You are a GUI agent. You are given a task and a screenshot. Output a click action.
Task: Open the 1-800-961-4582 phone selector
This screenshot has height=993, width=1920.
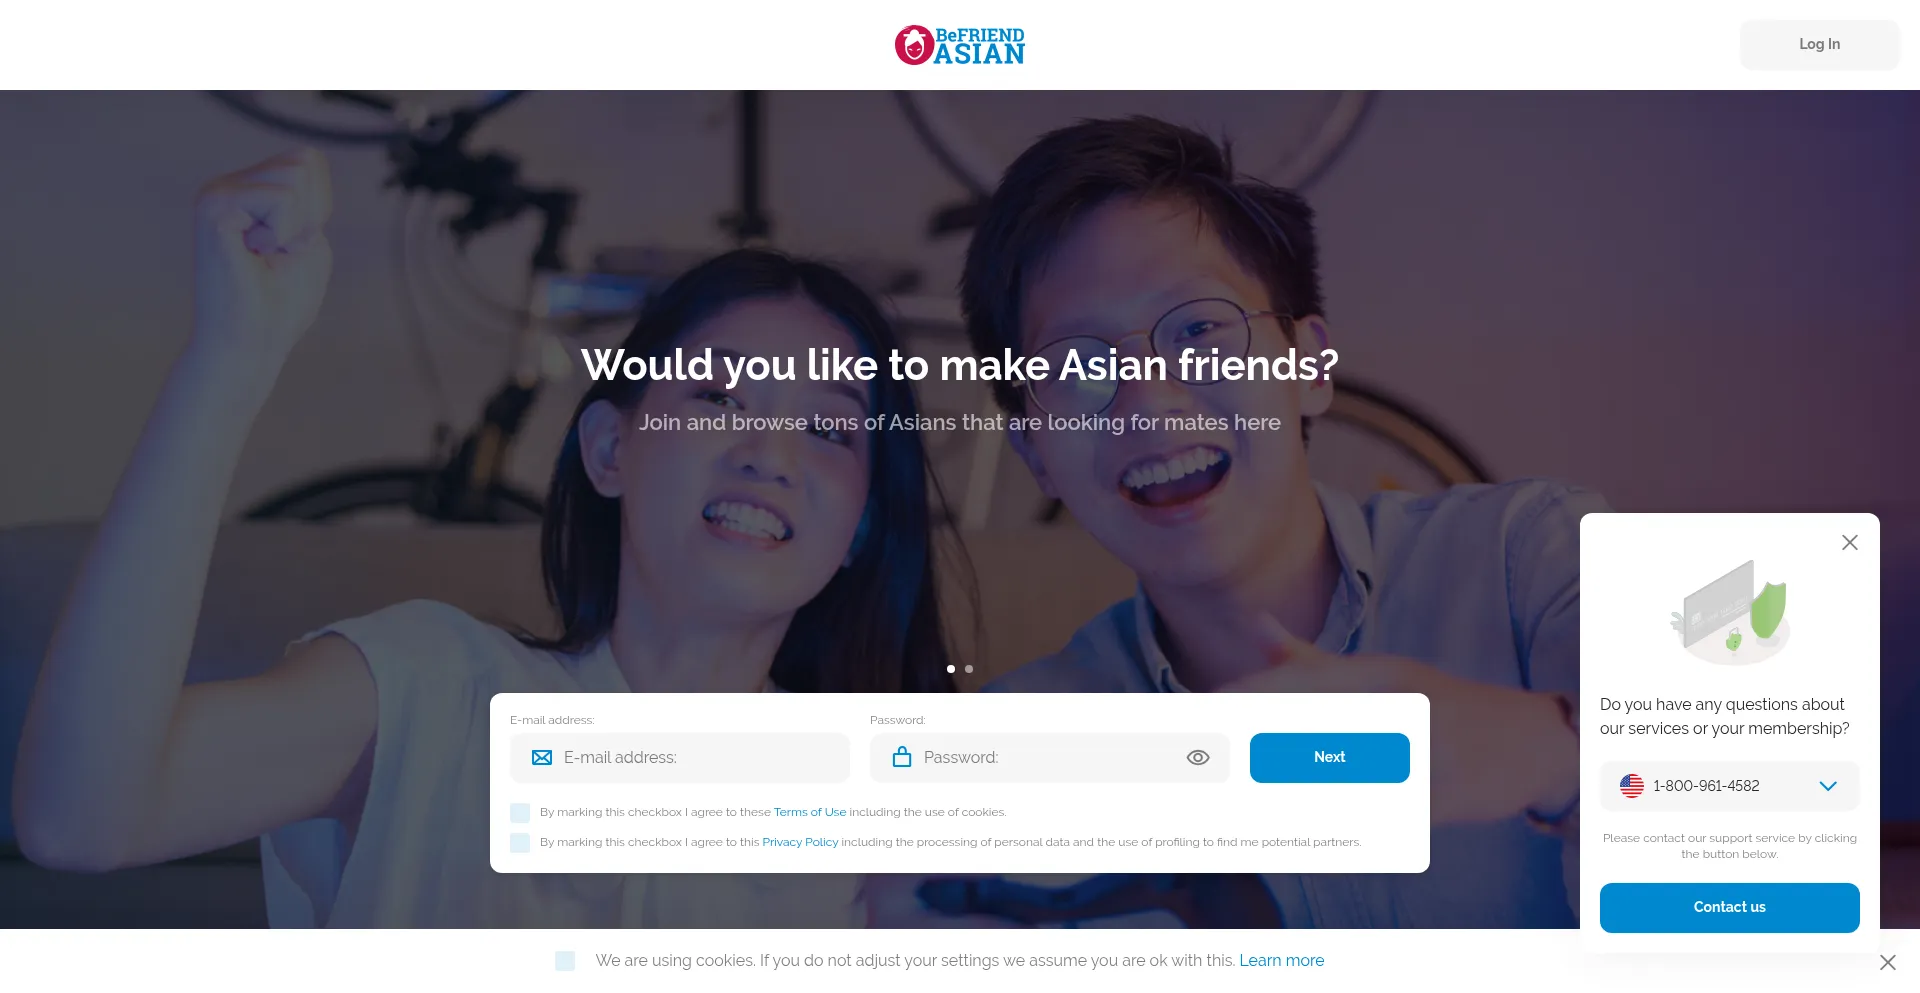point(1730,786)
